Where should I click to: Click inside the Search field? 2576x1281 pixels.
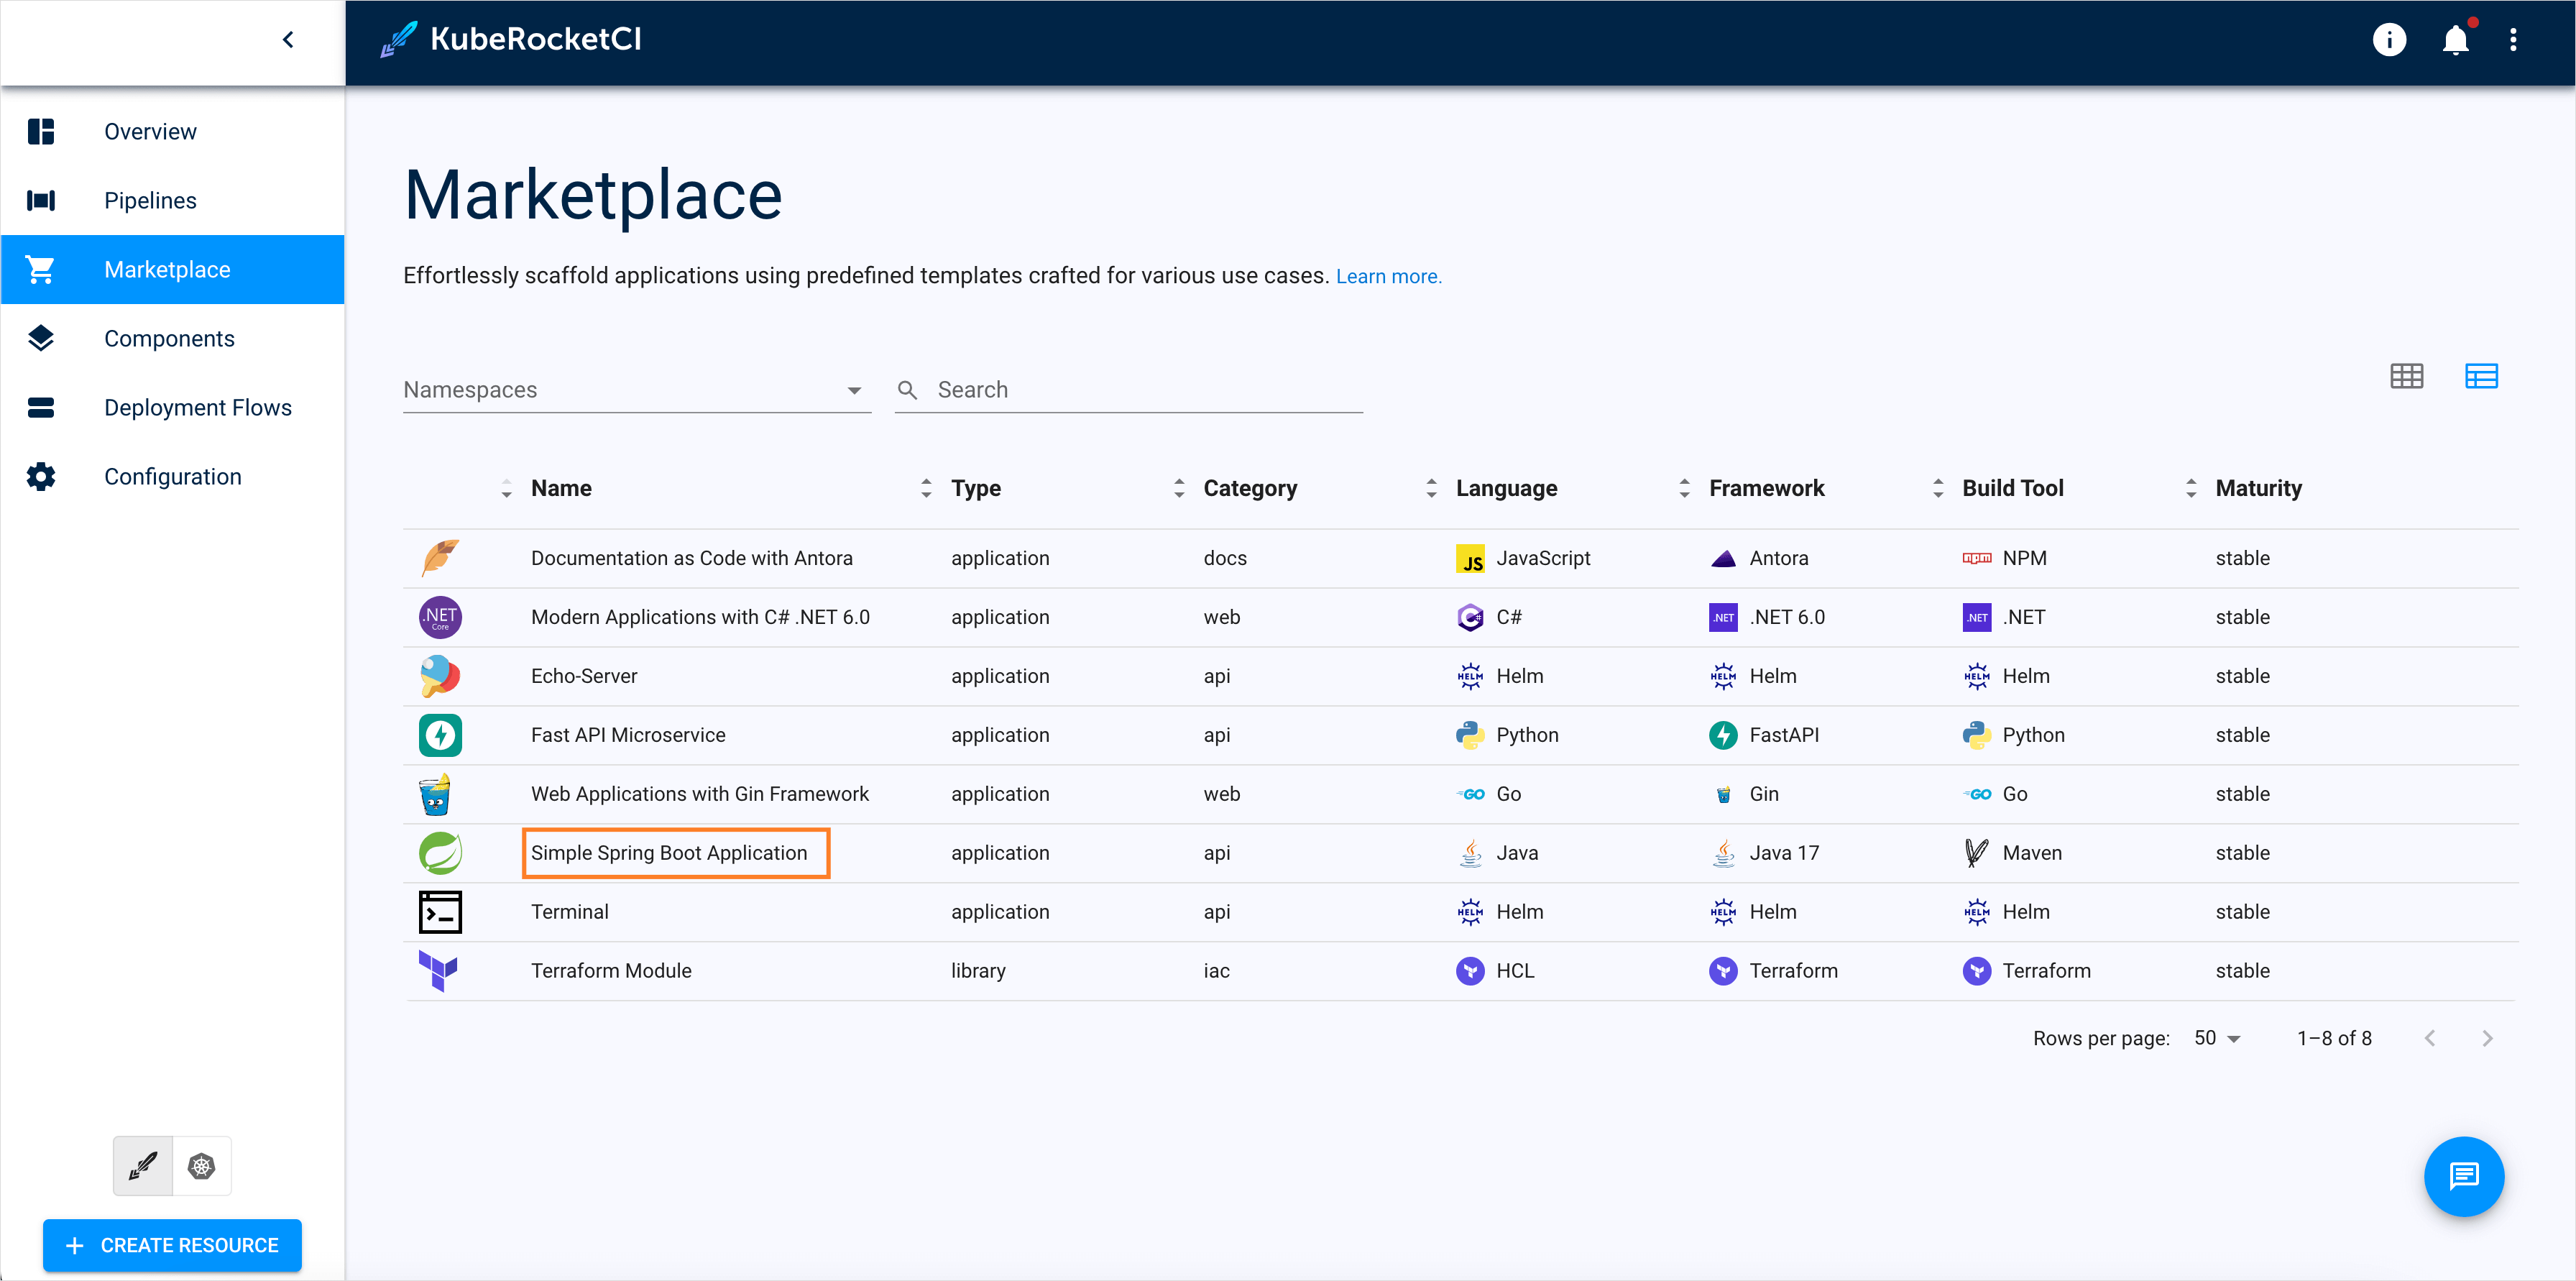pyautogui.click(x=1100, y=389)
